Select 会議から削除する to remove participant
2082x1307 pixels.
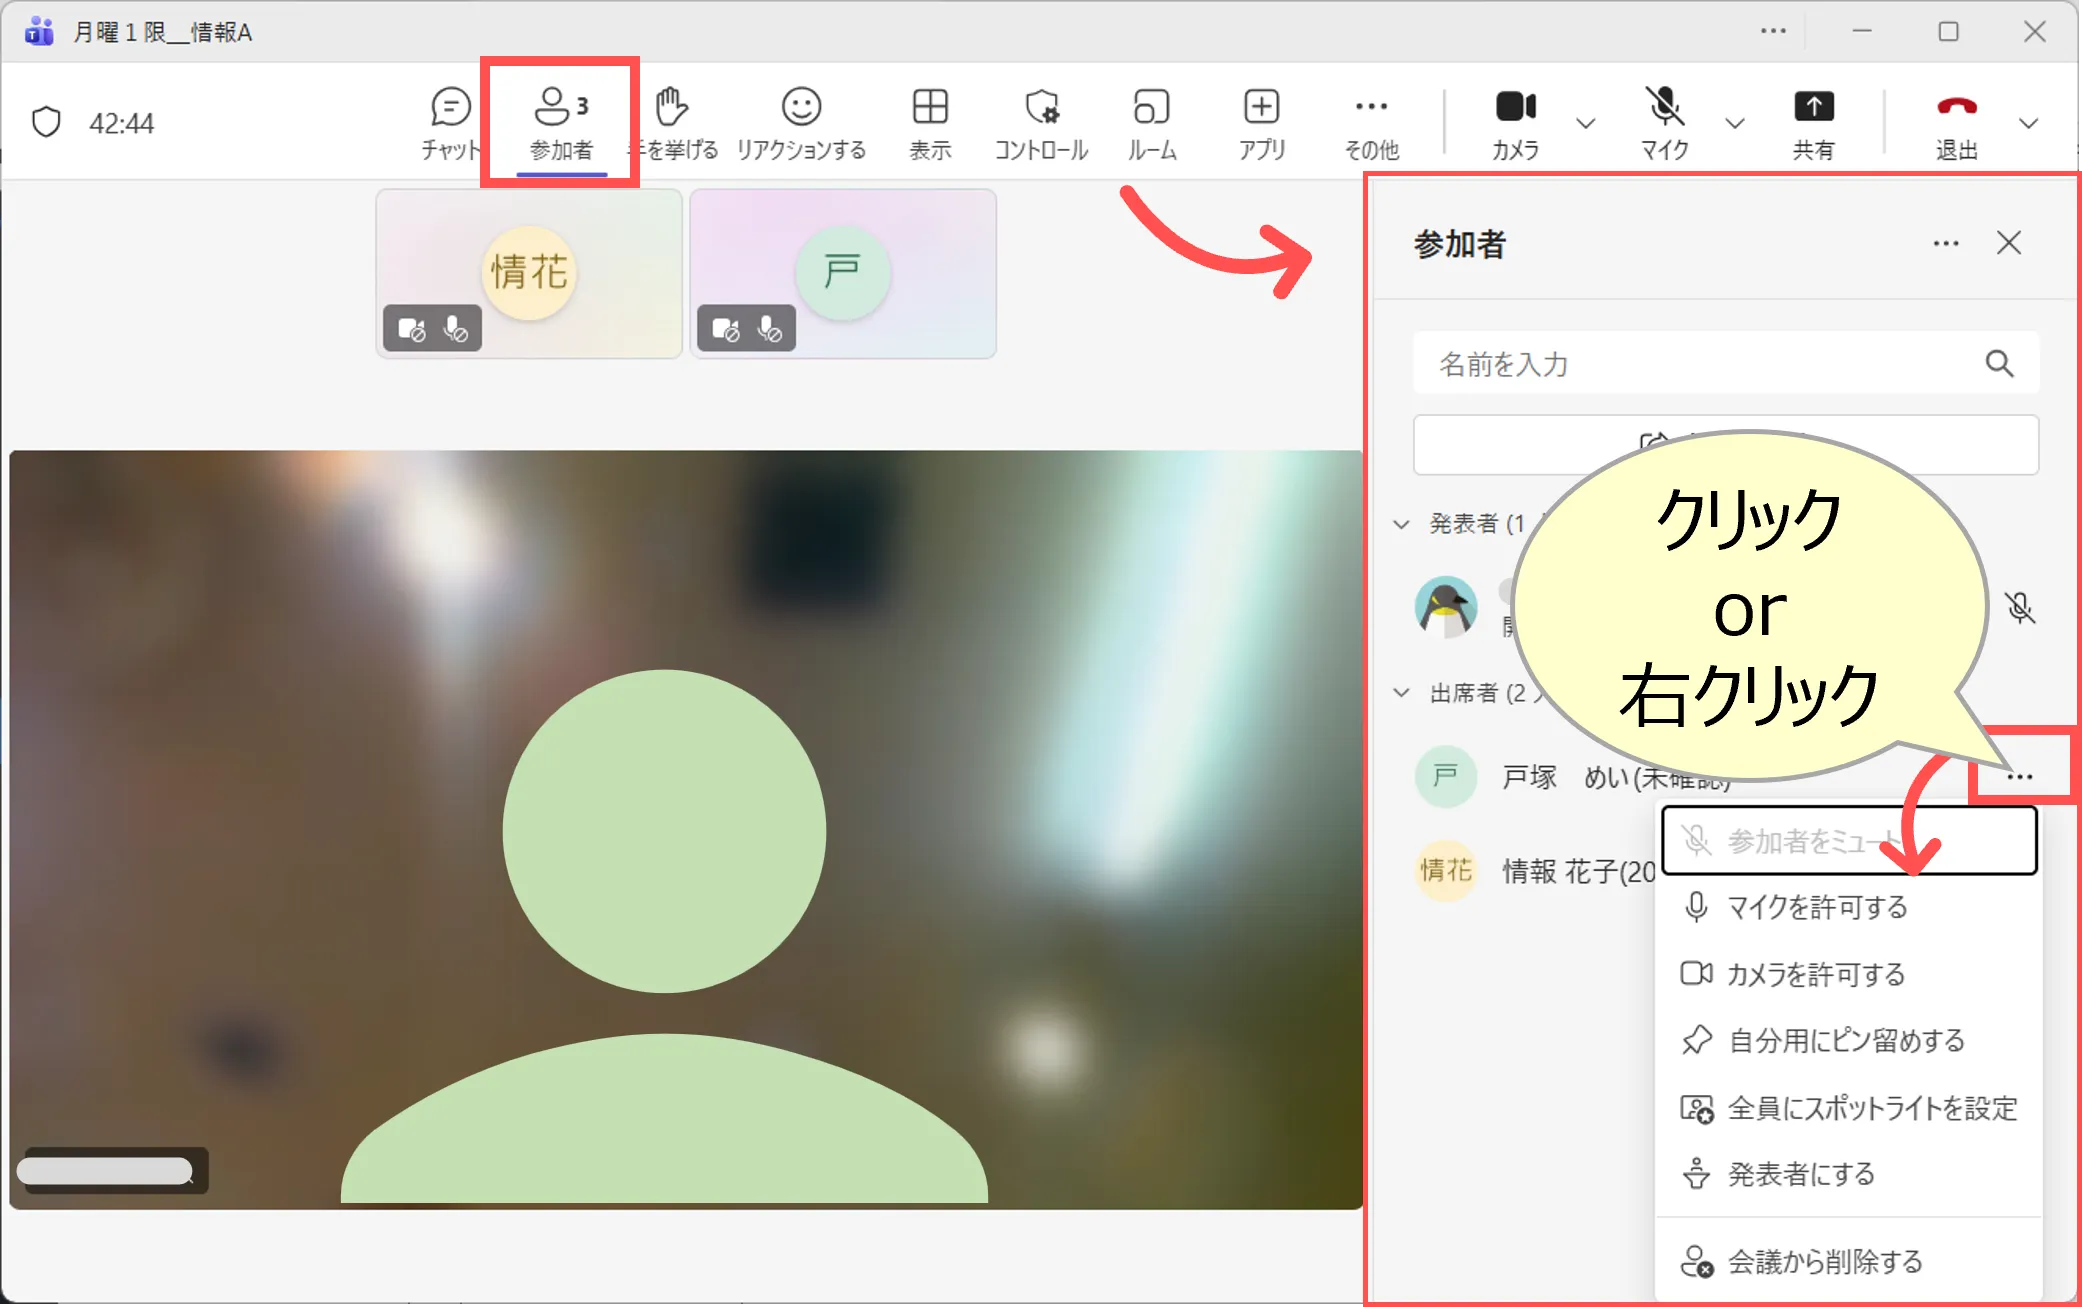1824,1262
